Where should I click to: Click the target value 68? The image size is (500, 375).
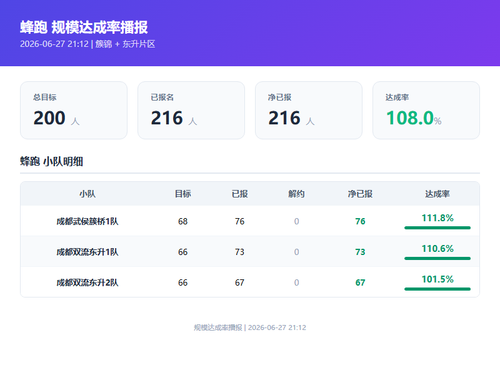coord(183,221)
